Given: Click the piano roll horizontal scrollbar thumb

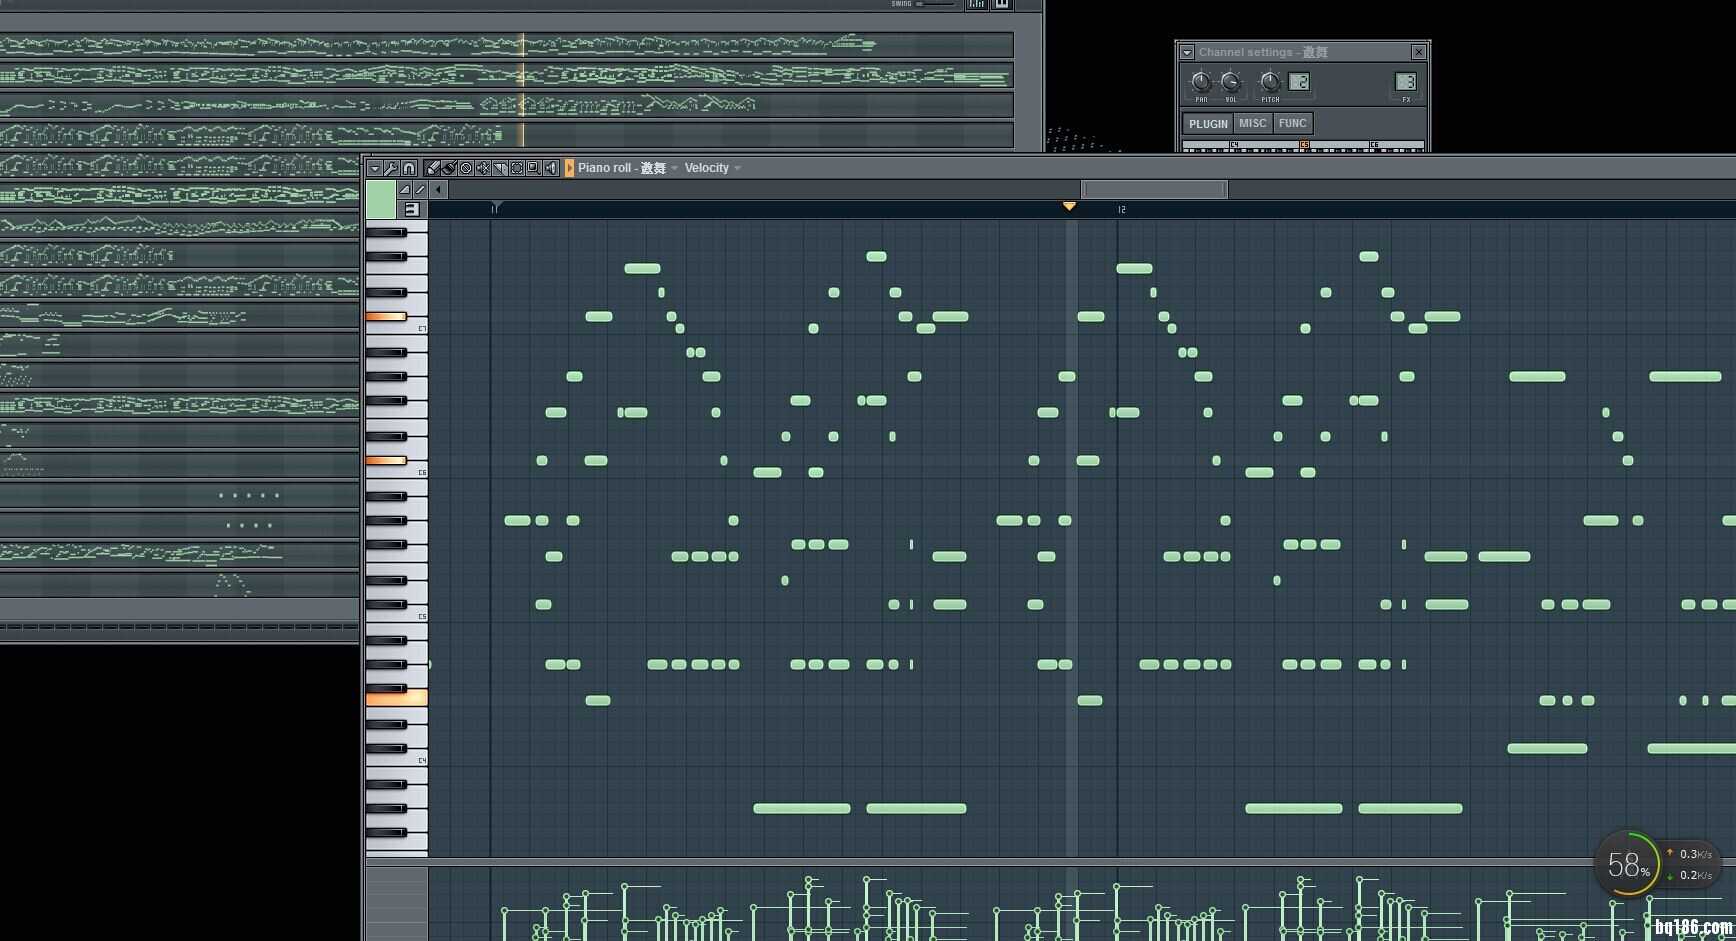Looking at the screenshot, I should pyautogui.click(x=1155, y=190).
